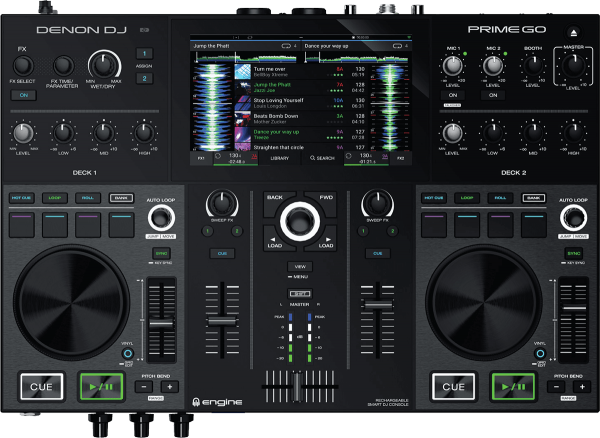Viewport: 600px width, 438px height.
Task: Enable SYNC on Deck 1
Action: pos(161,253)
